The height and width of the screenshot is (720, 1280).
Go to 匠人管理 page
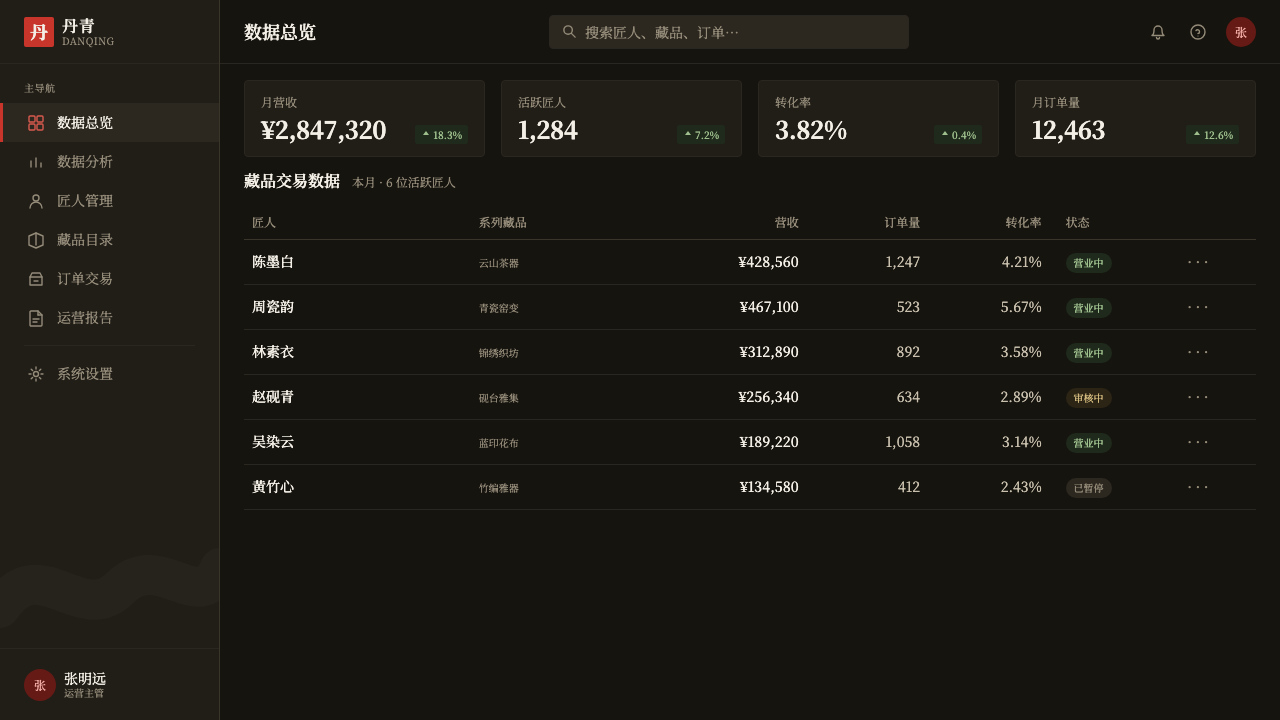(110, 201)
